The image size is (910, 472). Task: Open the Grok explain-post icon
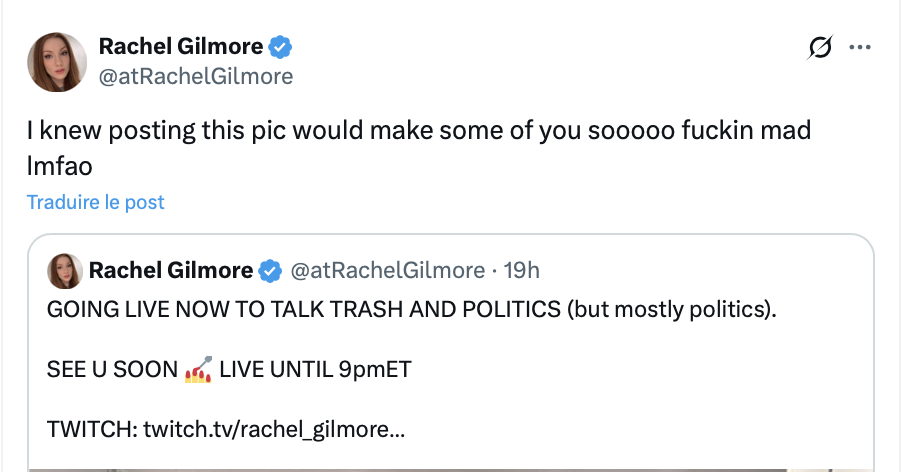[820, 48]
